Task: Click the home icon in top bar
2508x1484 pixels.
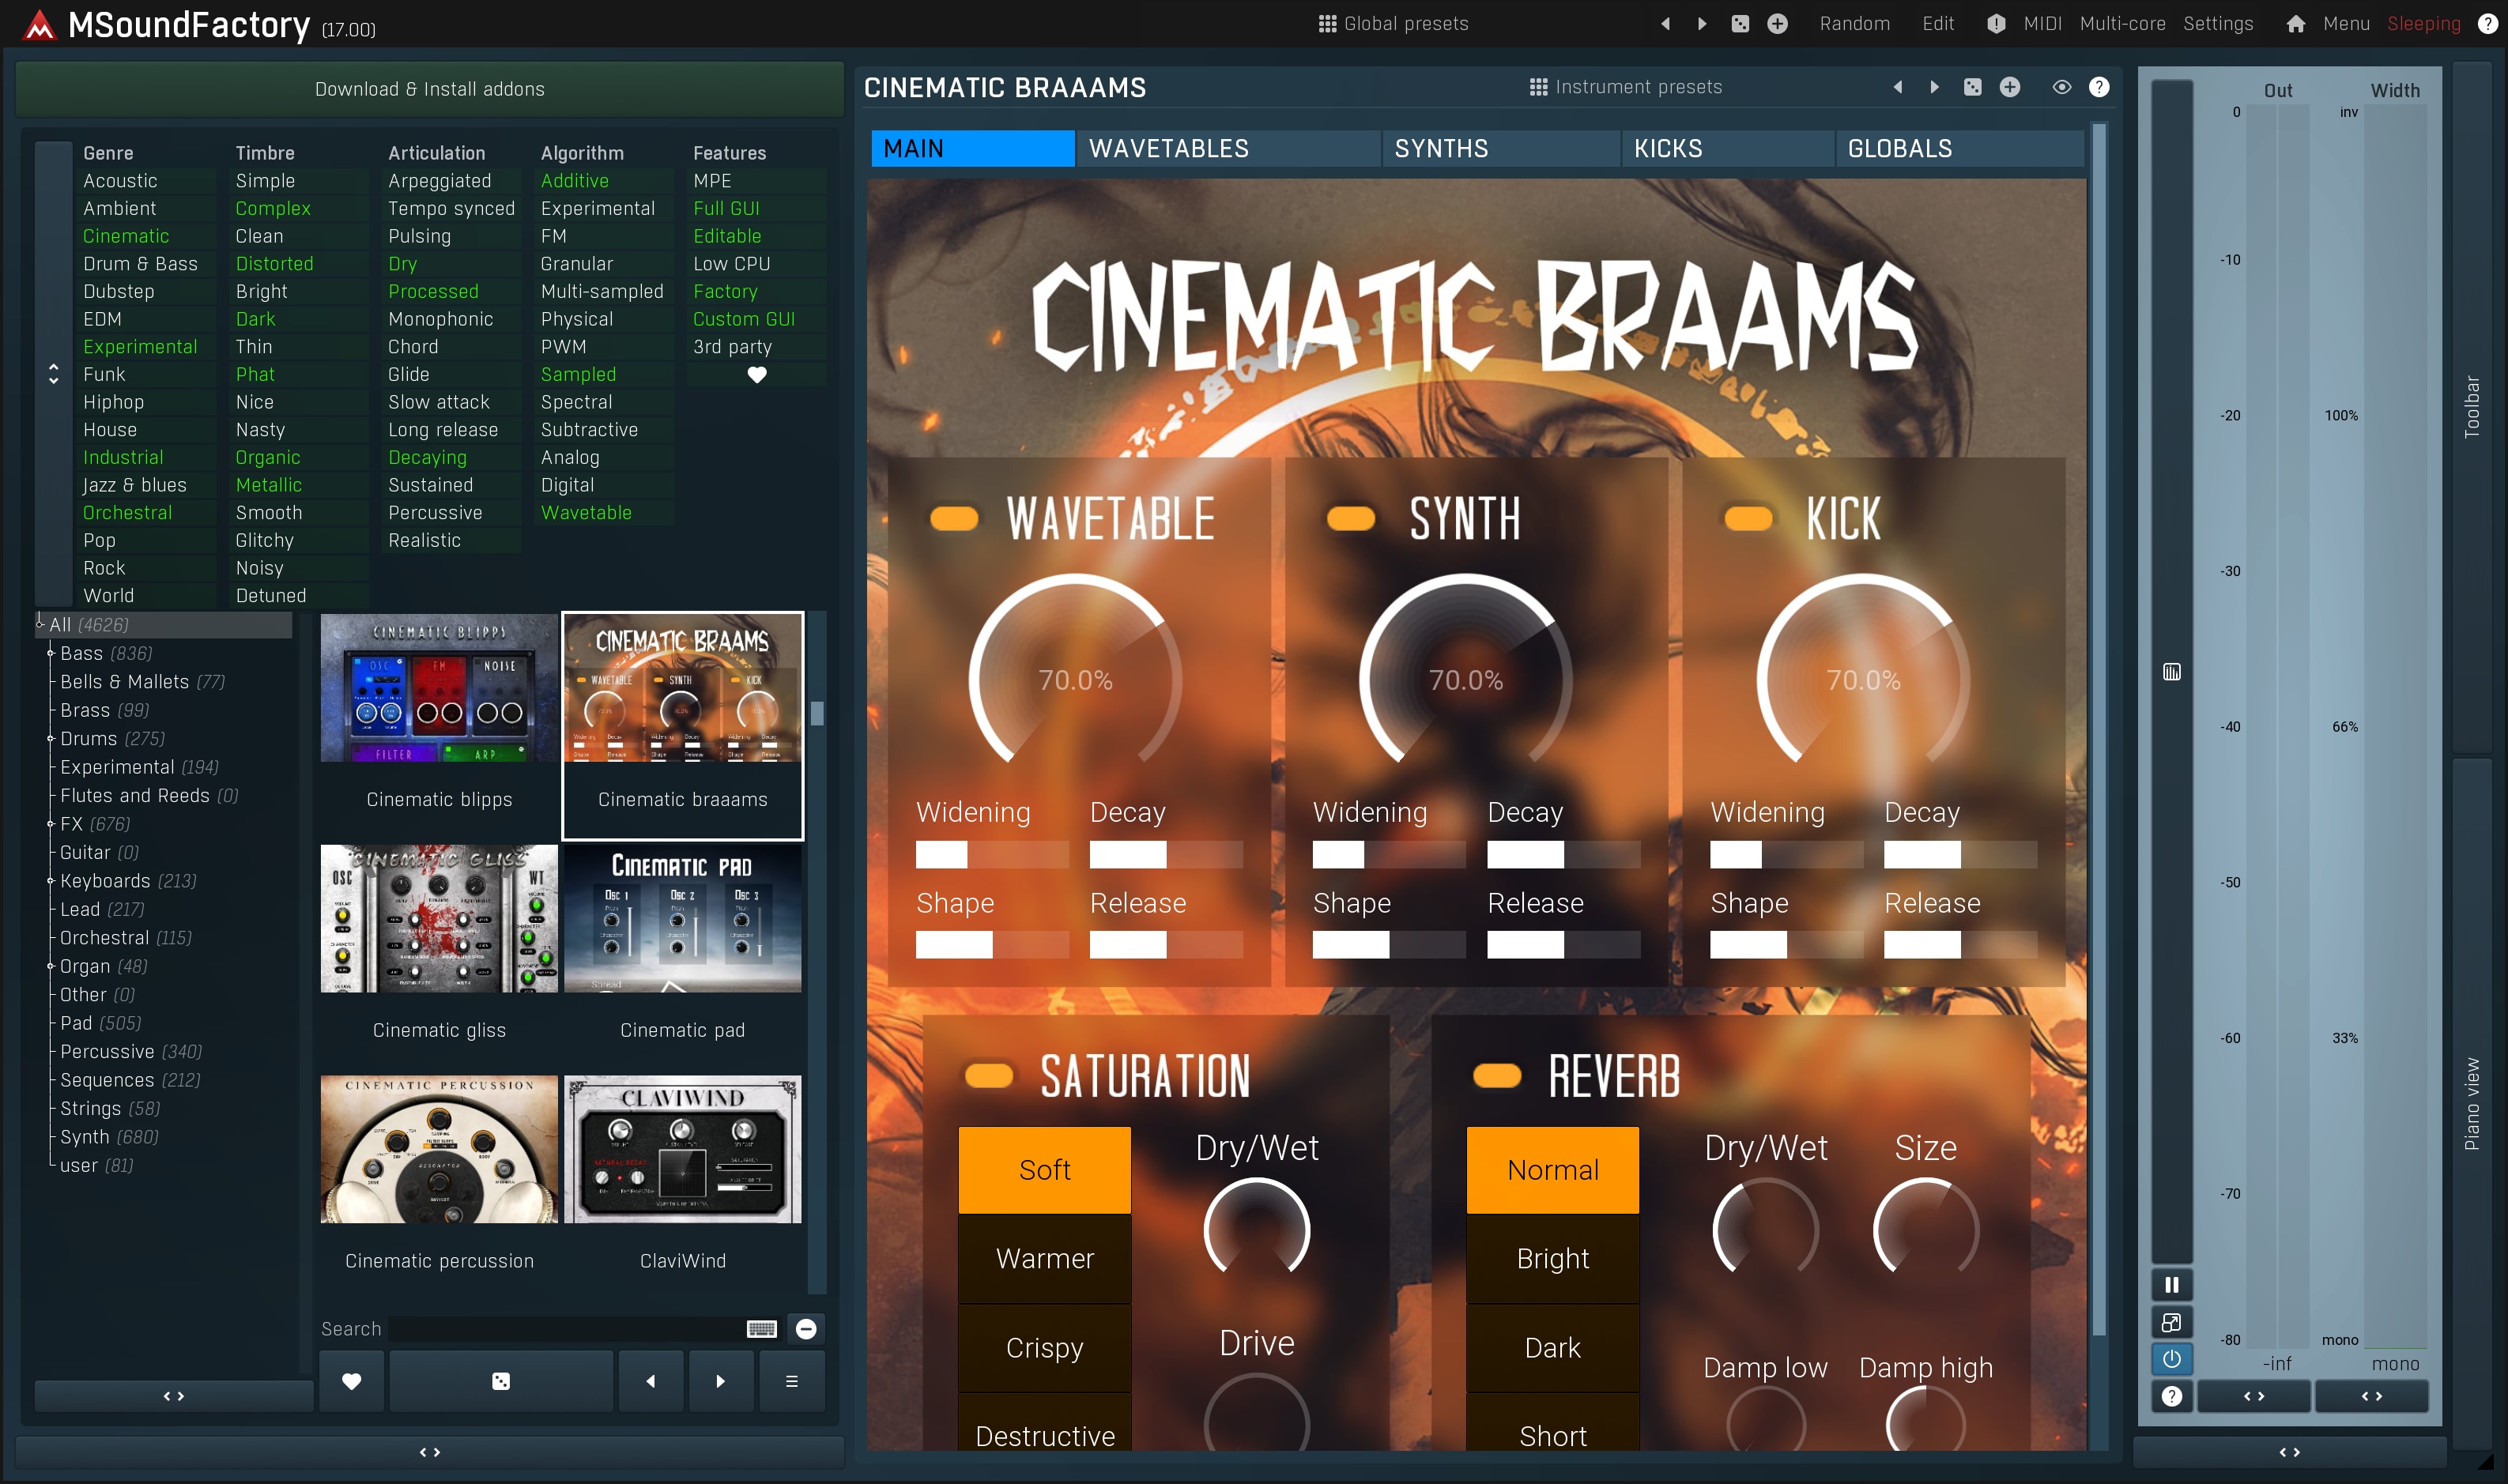Action: point(2295,24)
